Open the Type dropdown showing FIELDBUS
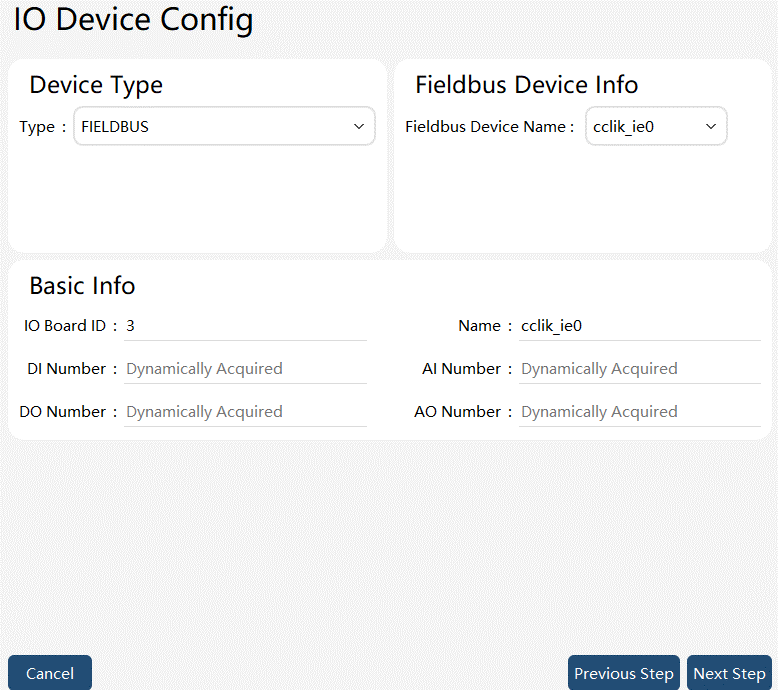 (x=224, y=126)
